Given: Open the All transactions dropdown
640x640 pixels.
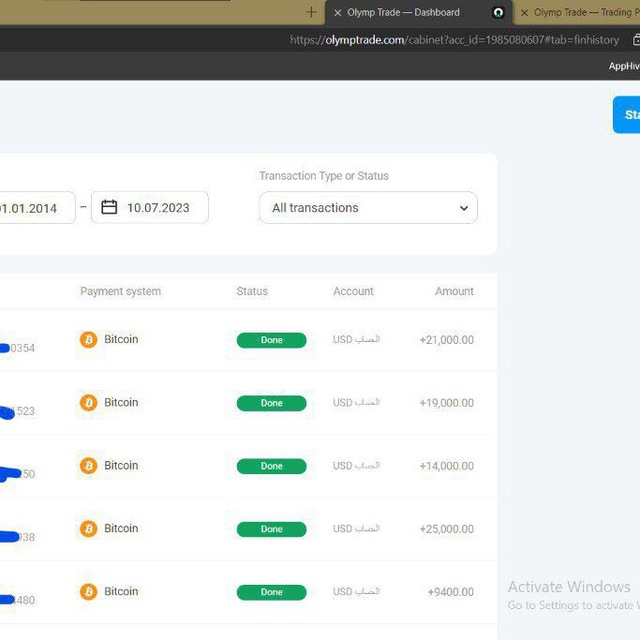Looking at the screenshot, I should pyautogui.click(x=368, y=208).
